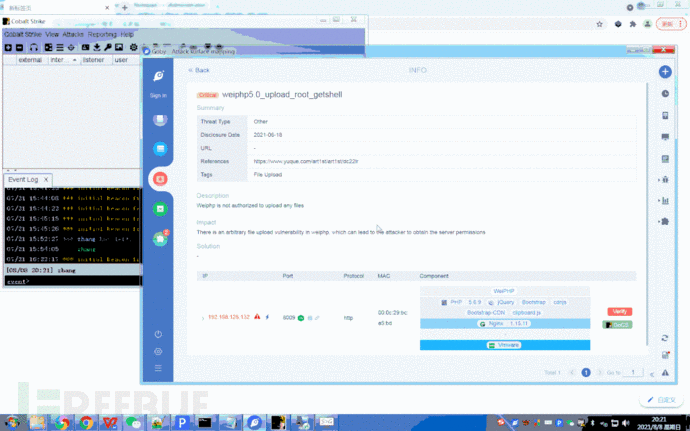The width and height of the screenshot is (690, 431).
Task: Open the scan icon in the Goby sidebar
Action: pos(160,120)
